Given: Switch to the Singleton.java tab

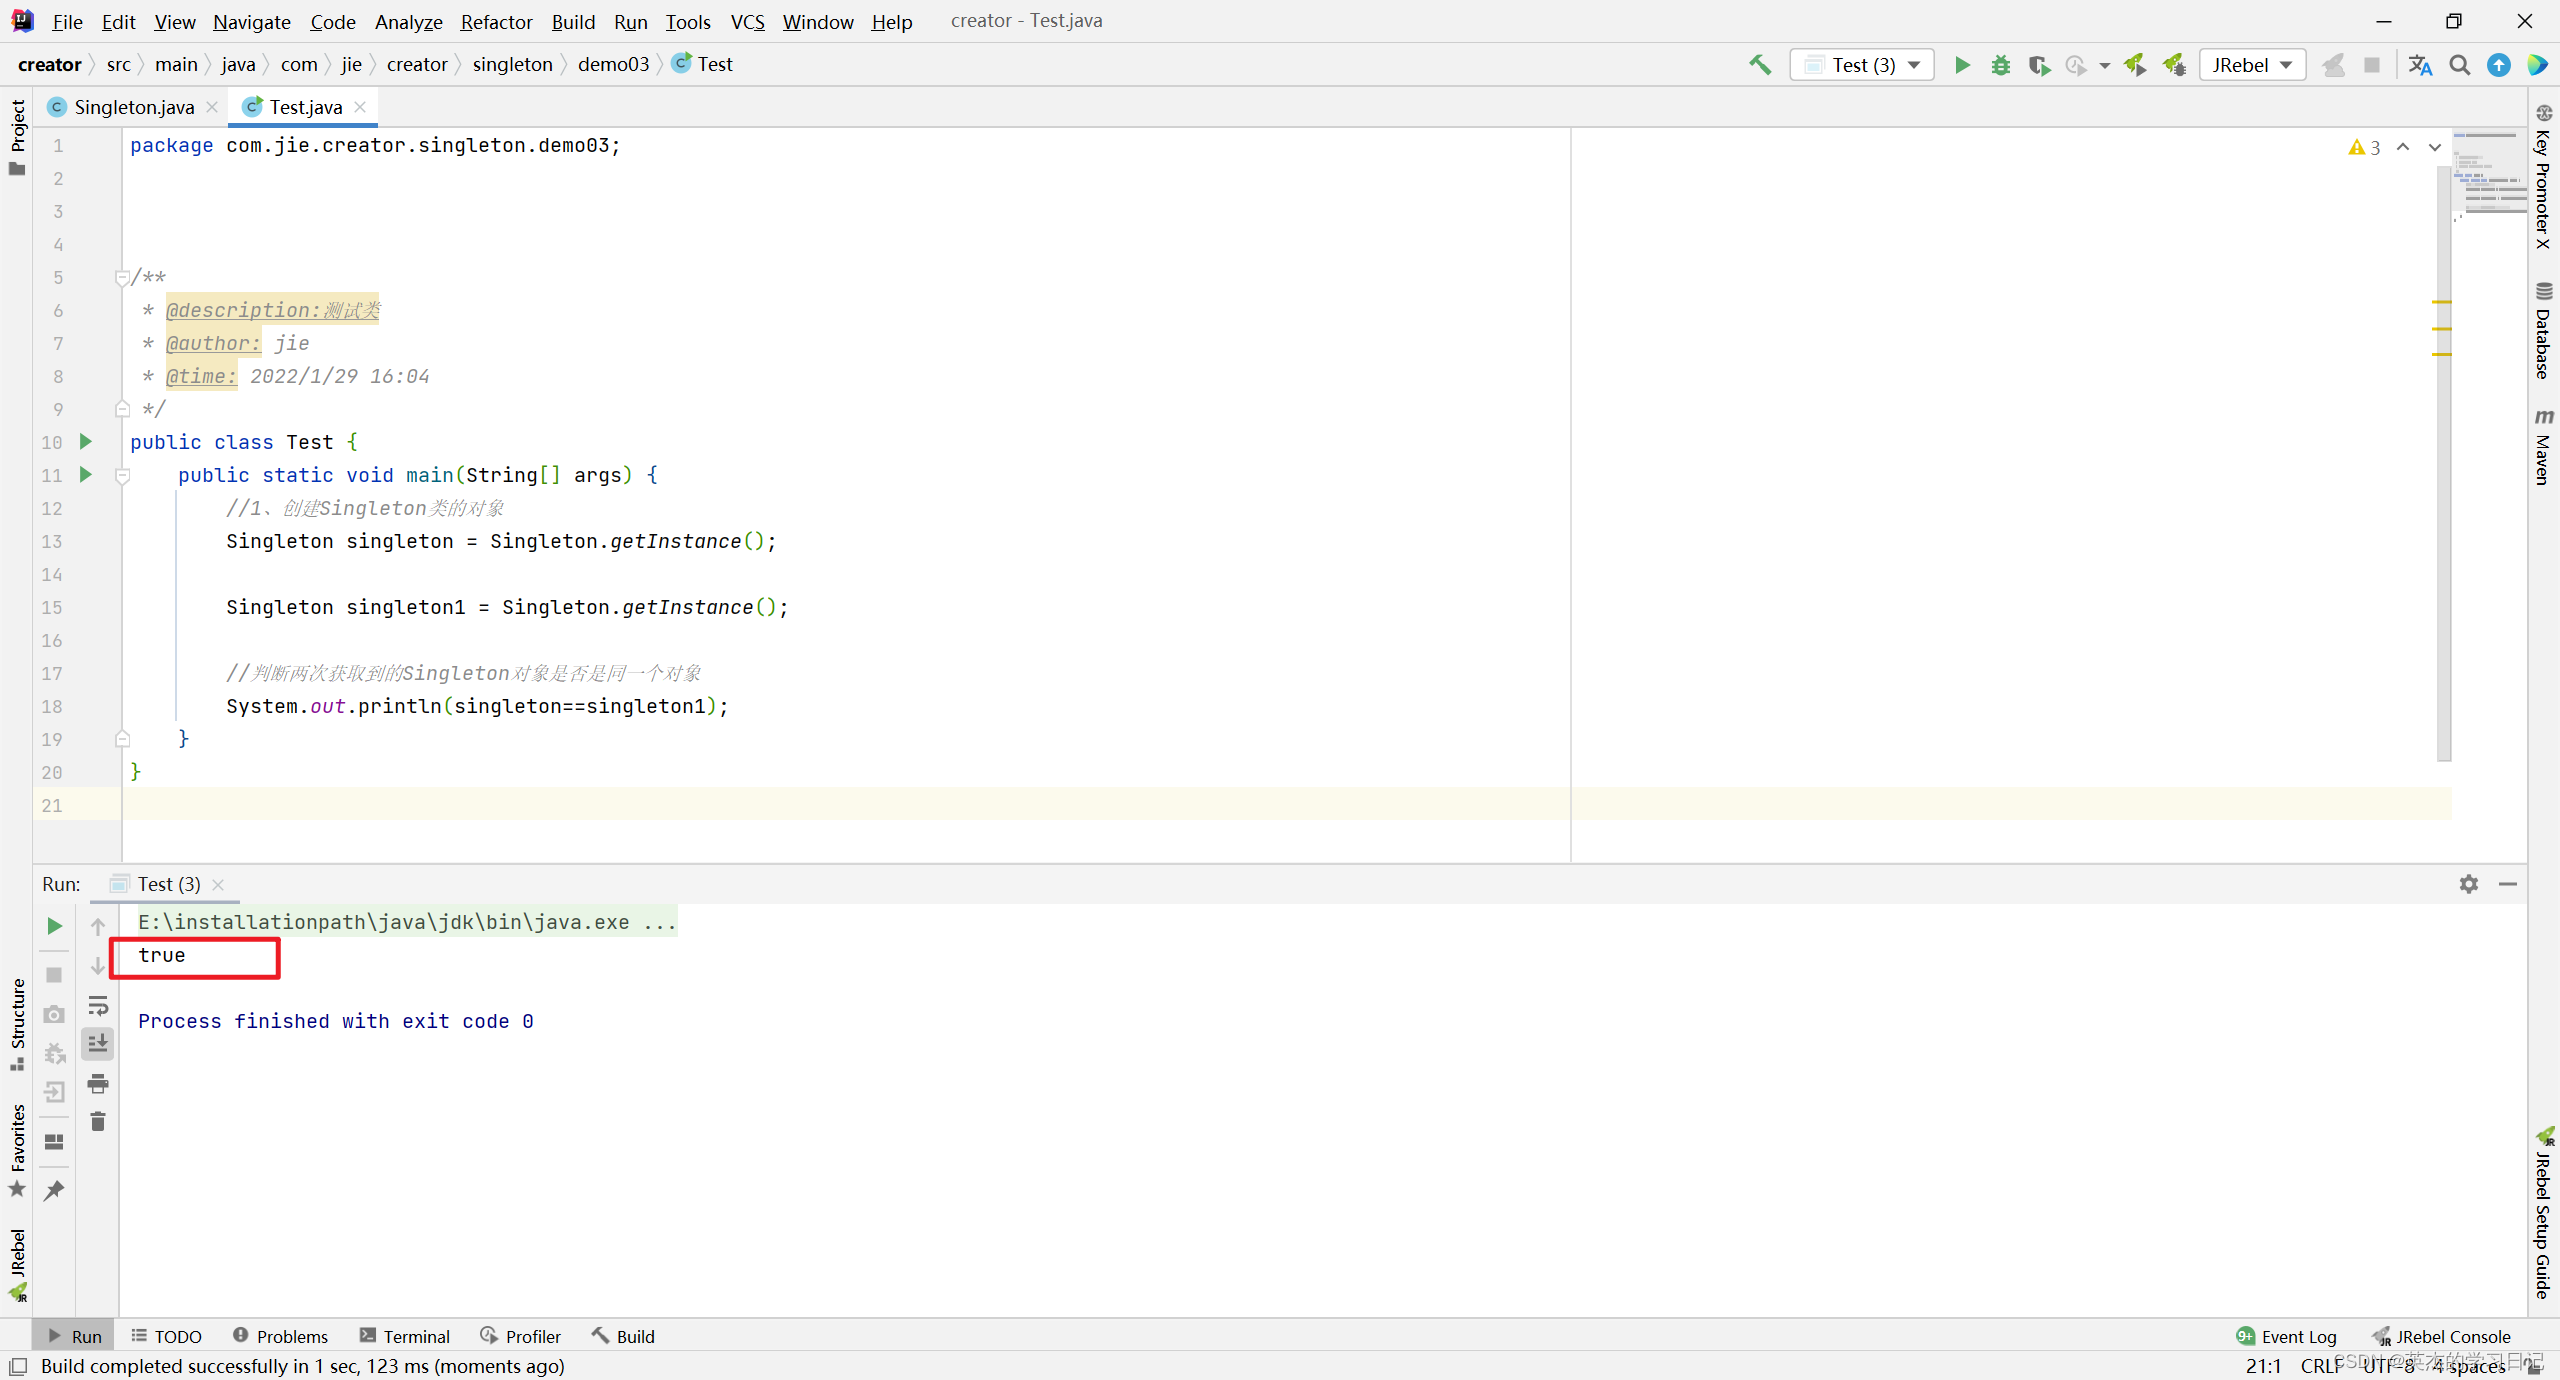Looking at the screenshot, I should [x=133, y=107].
